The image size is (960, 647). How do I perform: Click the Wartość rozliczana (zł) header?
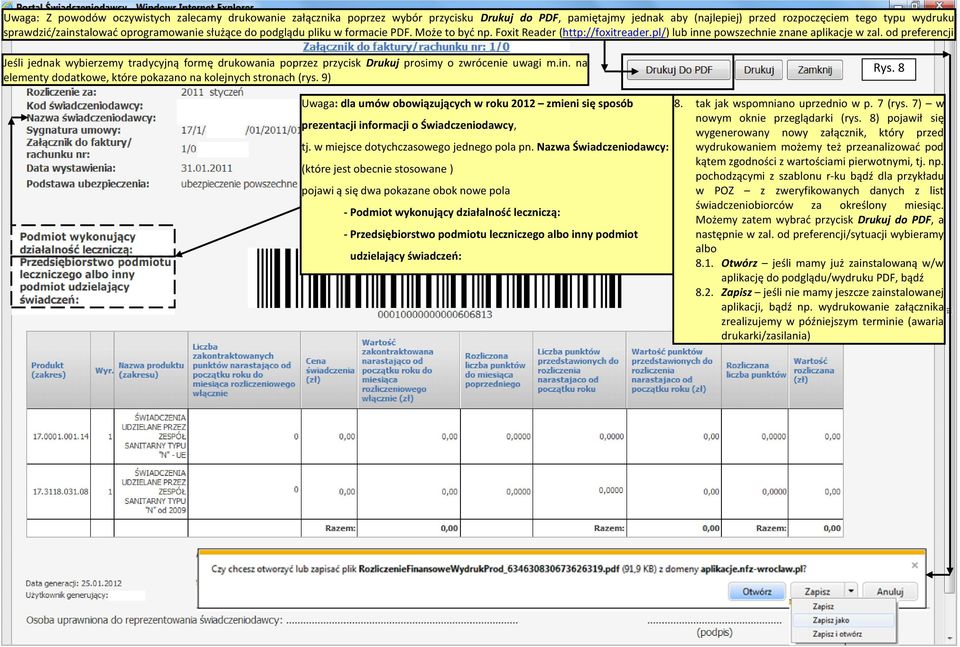814,370
